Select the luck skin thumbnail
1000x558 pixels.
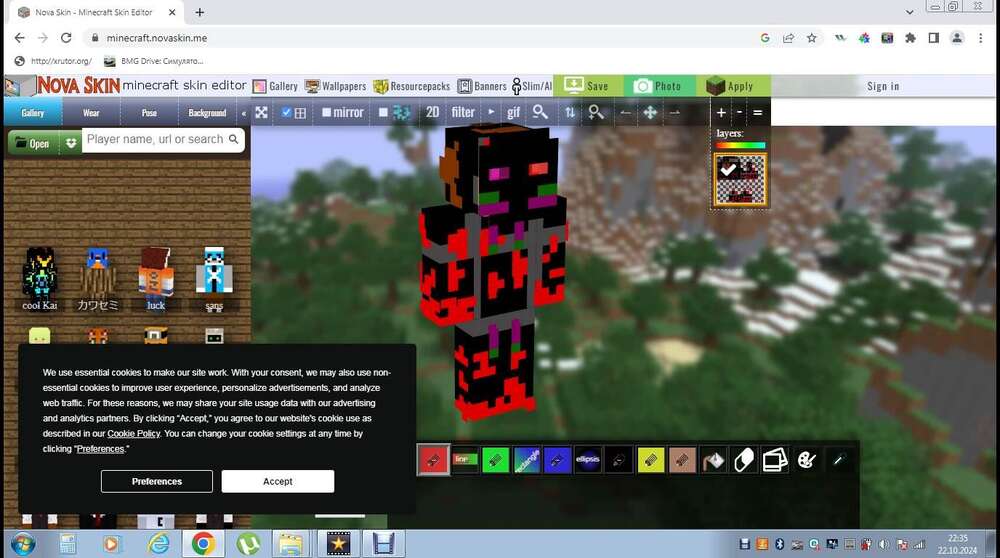pyautogui.click(x=156, y=279)
